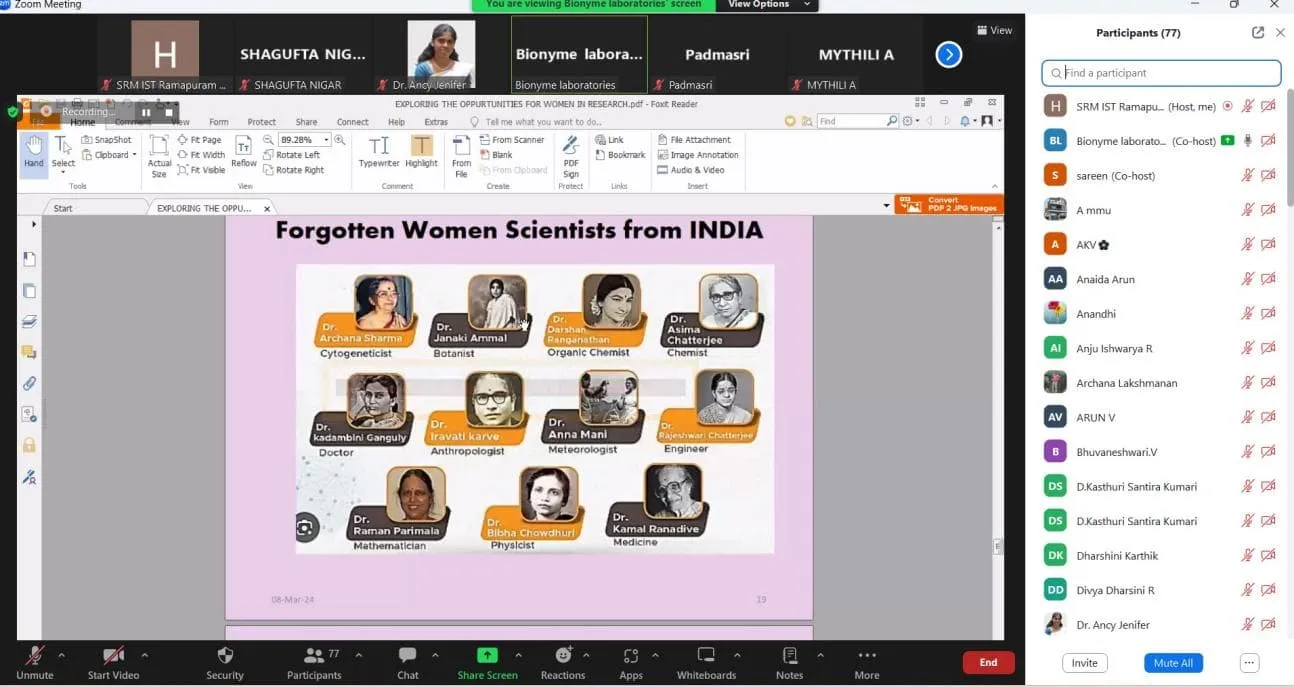Open the PDF Sign tool
The width and height of the screenshot is (1294, 687).
click(571, 157)
